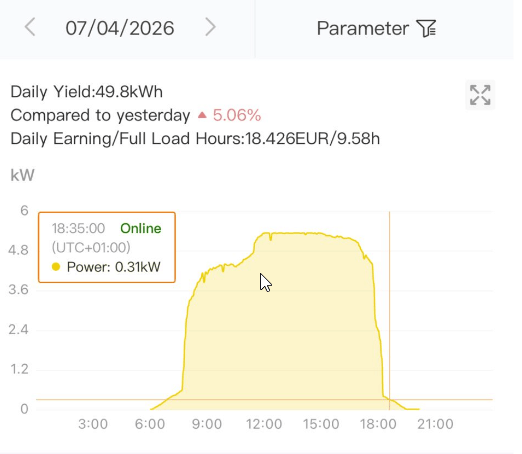Image resolution: width=522 pixels, height=454 pixels.
Task: Click the 21:00 label on time axis
Action: [x=435, y=424]
